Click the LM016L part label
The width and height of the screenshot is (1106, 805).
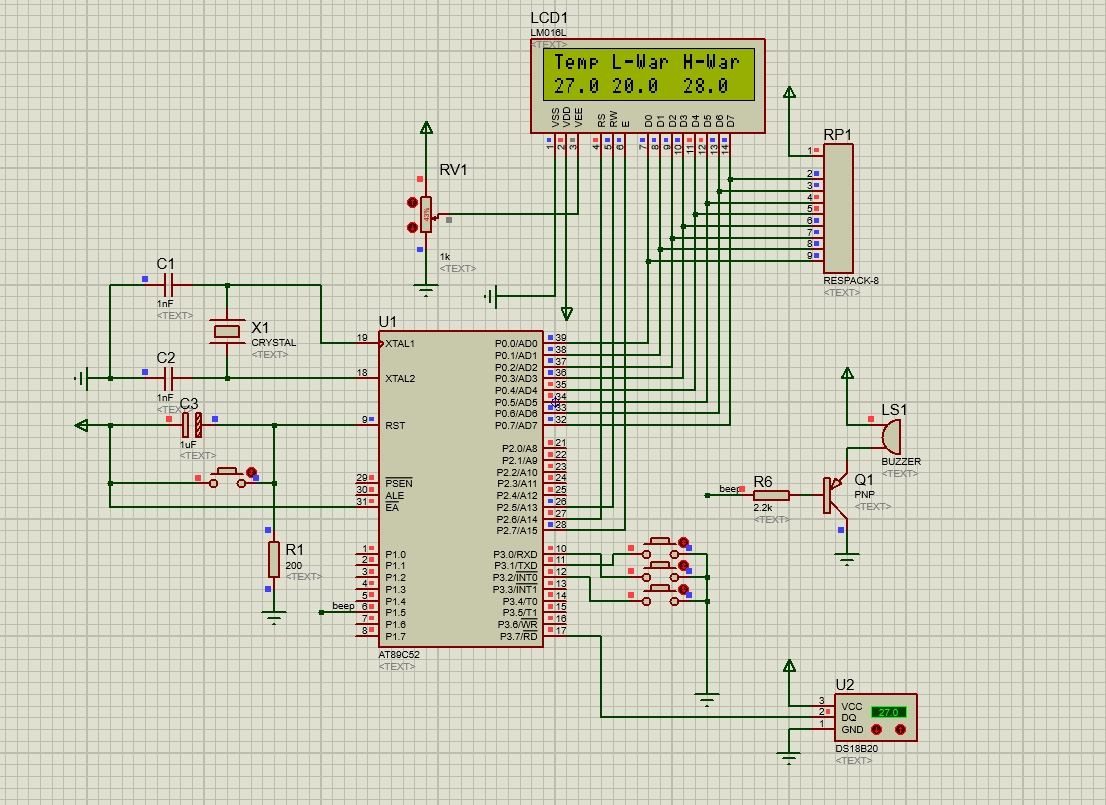(548, 33)
